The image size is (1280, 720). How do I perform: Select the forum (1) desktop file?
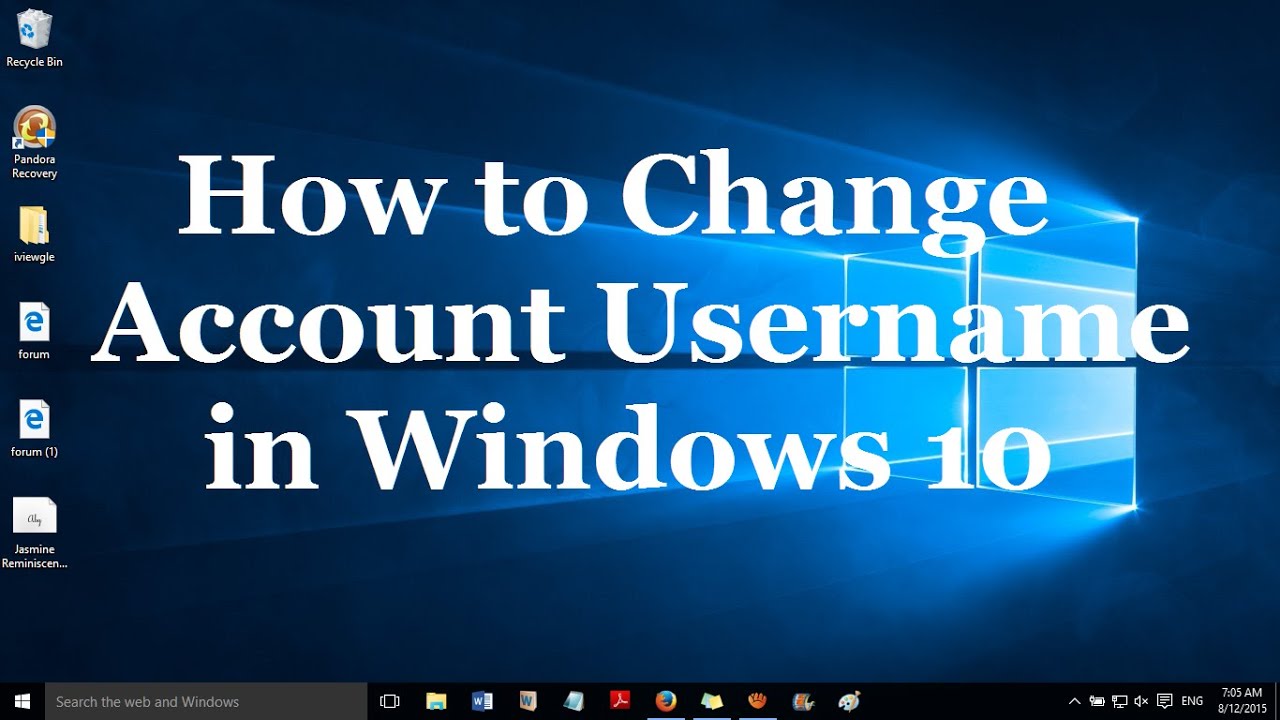tap(34, 429)
